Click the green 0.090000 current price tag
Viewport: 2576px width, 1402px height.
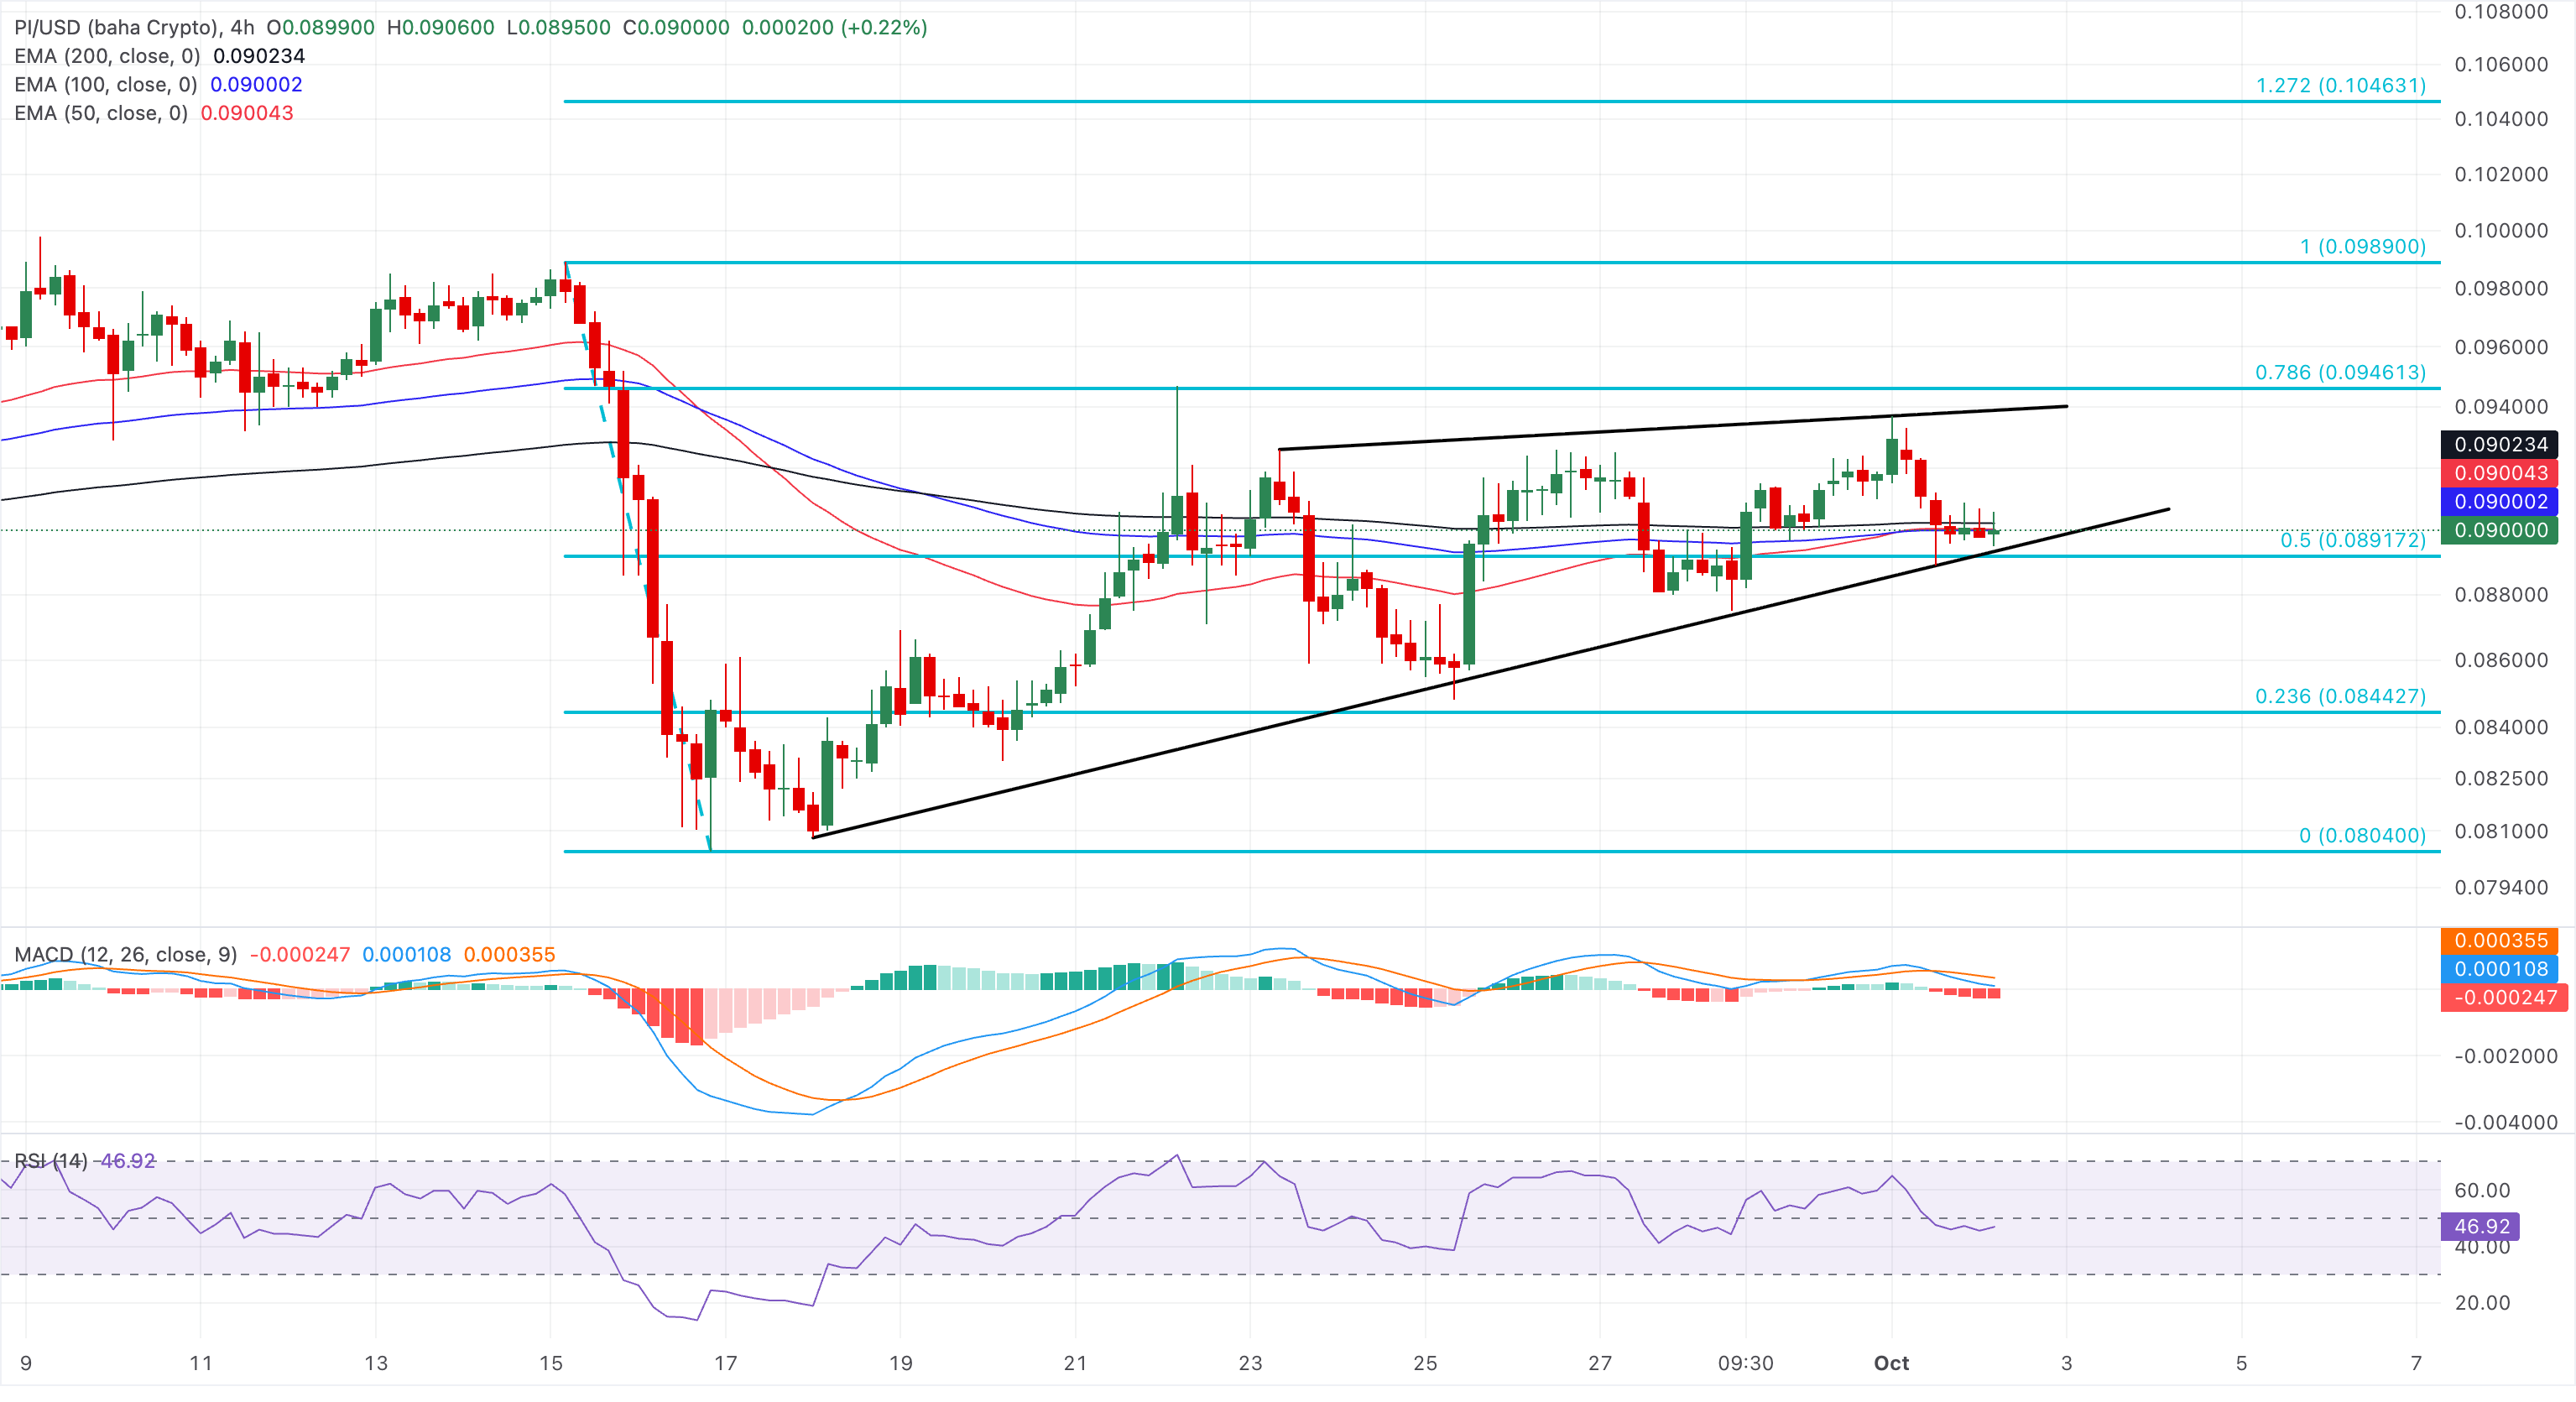click(2500, 531)
